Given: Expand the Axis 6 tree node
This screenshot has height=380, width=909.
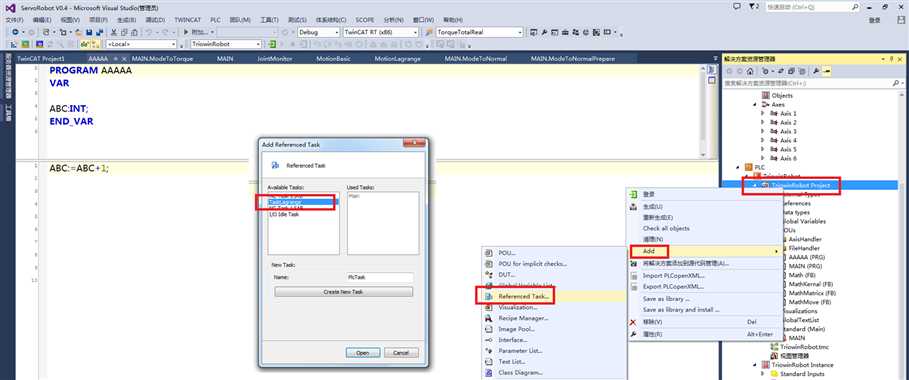Looking at the screenshot, I should [x=762, y=158].
